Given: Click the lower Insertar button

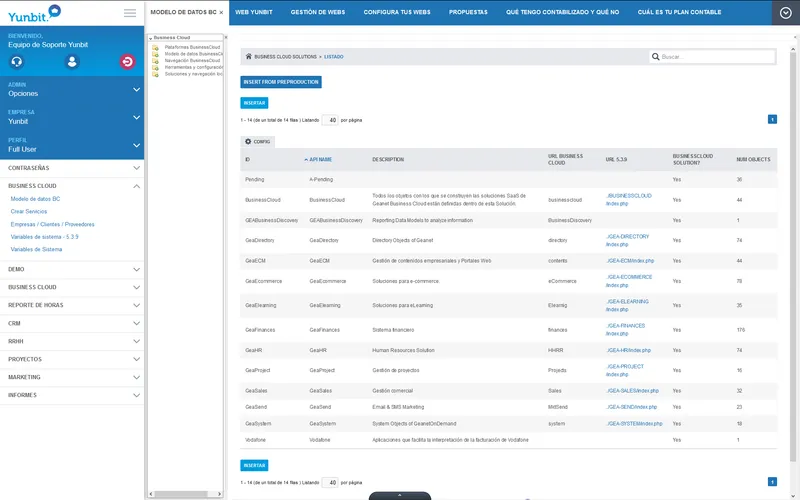Looking at the screenshot, I should click(x=254, y=465).
